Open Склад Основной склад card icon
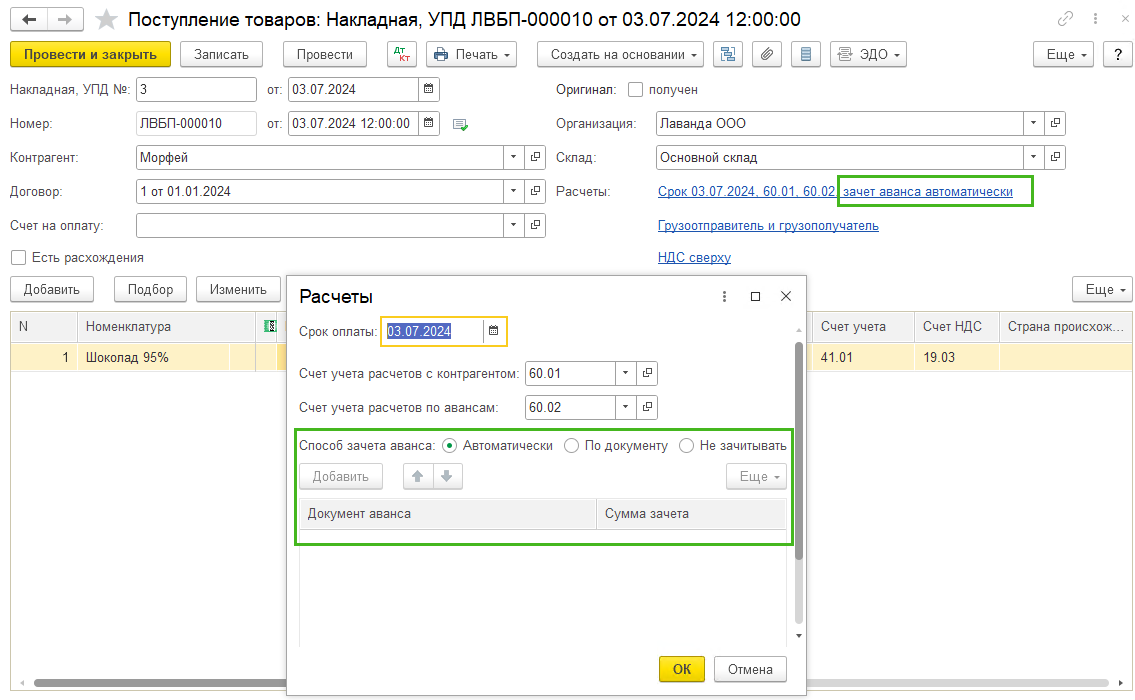 pyautogui.click(x=1055, y=157)
